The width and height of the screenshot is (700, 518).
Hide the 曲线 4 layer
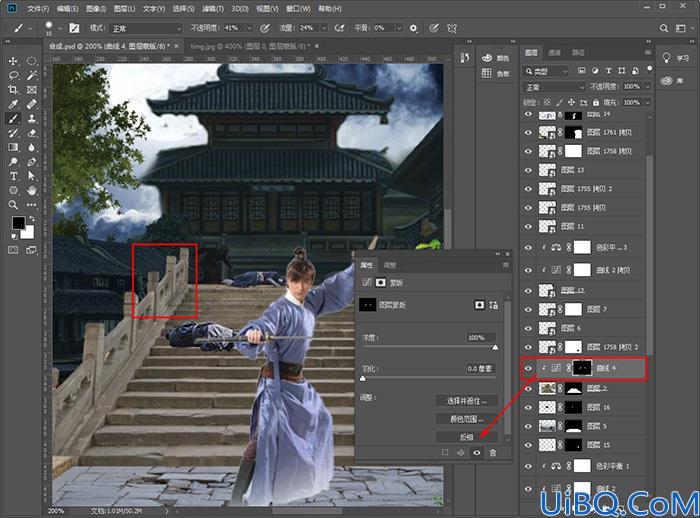coord(529,368)
